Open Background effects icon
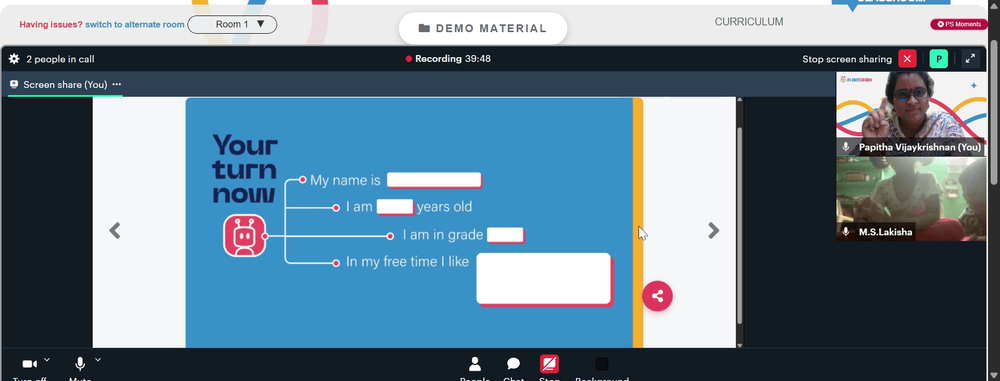This screenshot has height=381, width=1000. coord(601,364)
